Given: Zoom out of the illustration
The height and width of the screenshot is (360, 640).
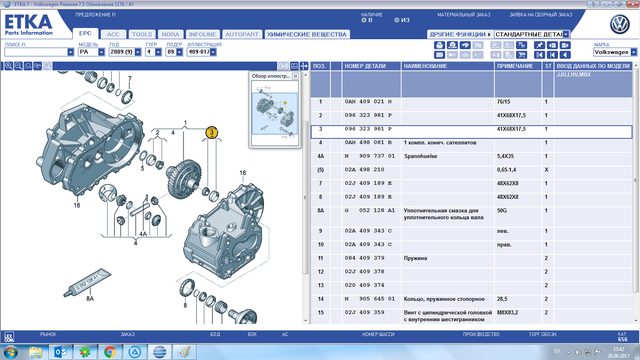Looking at the screenshot, I should click(x=18, y=66).
